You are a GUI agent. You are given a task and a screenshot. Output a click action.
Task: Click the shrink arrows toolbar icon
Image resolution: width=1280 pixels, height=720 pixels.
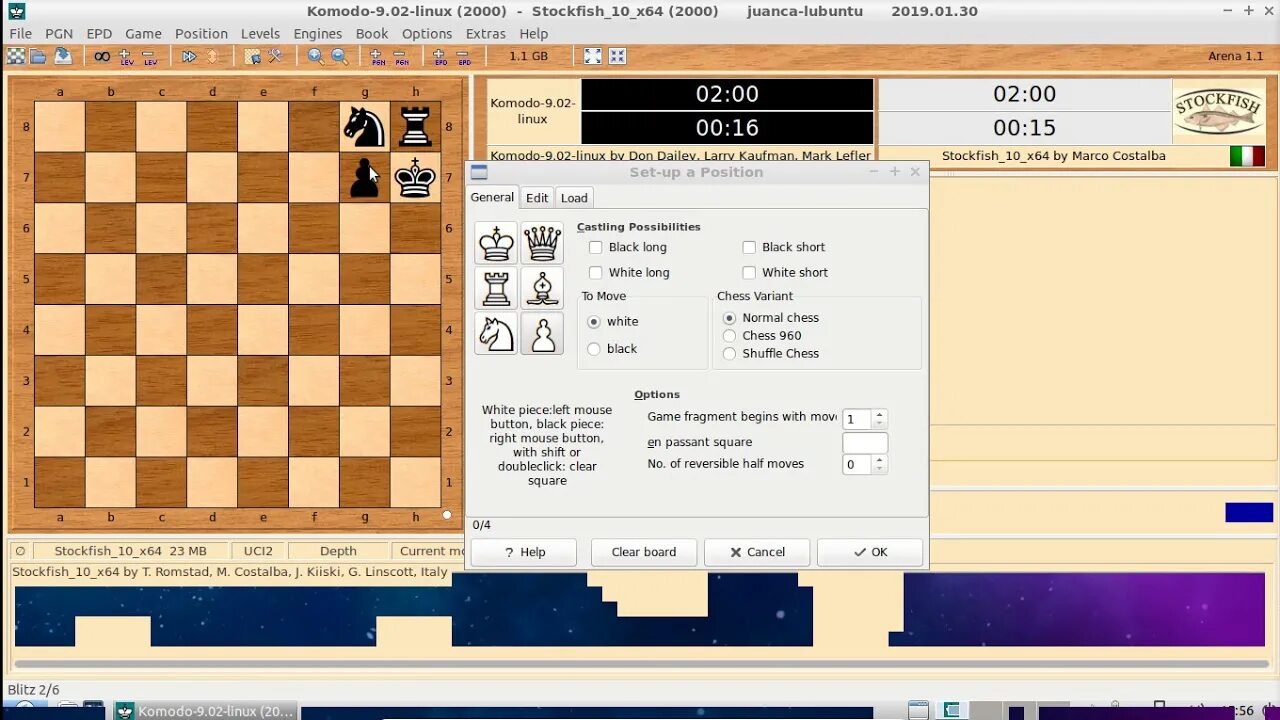click(617, 56)
